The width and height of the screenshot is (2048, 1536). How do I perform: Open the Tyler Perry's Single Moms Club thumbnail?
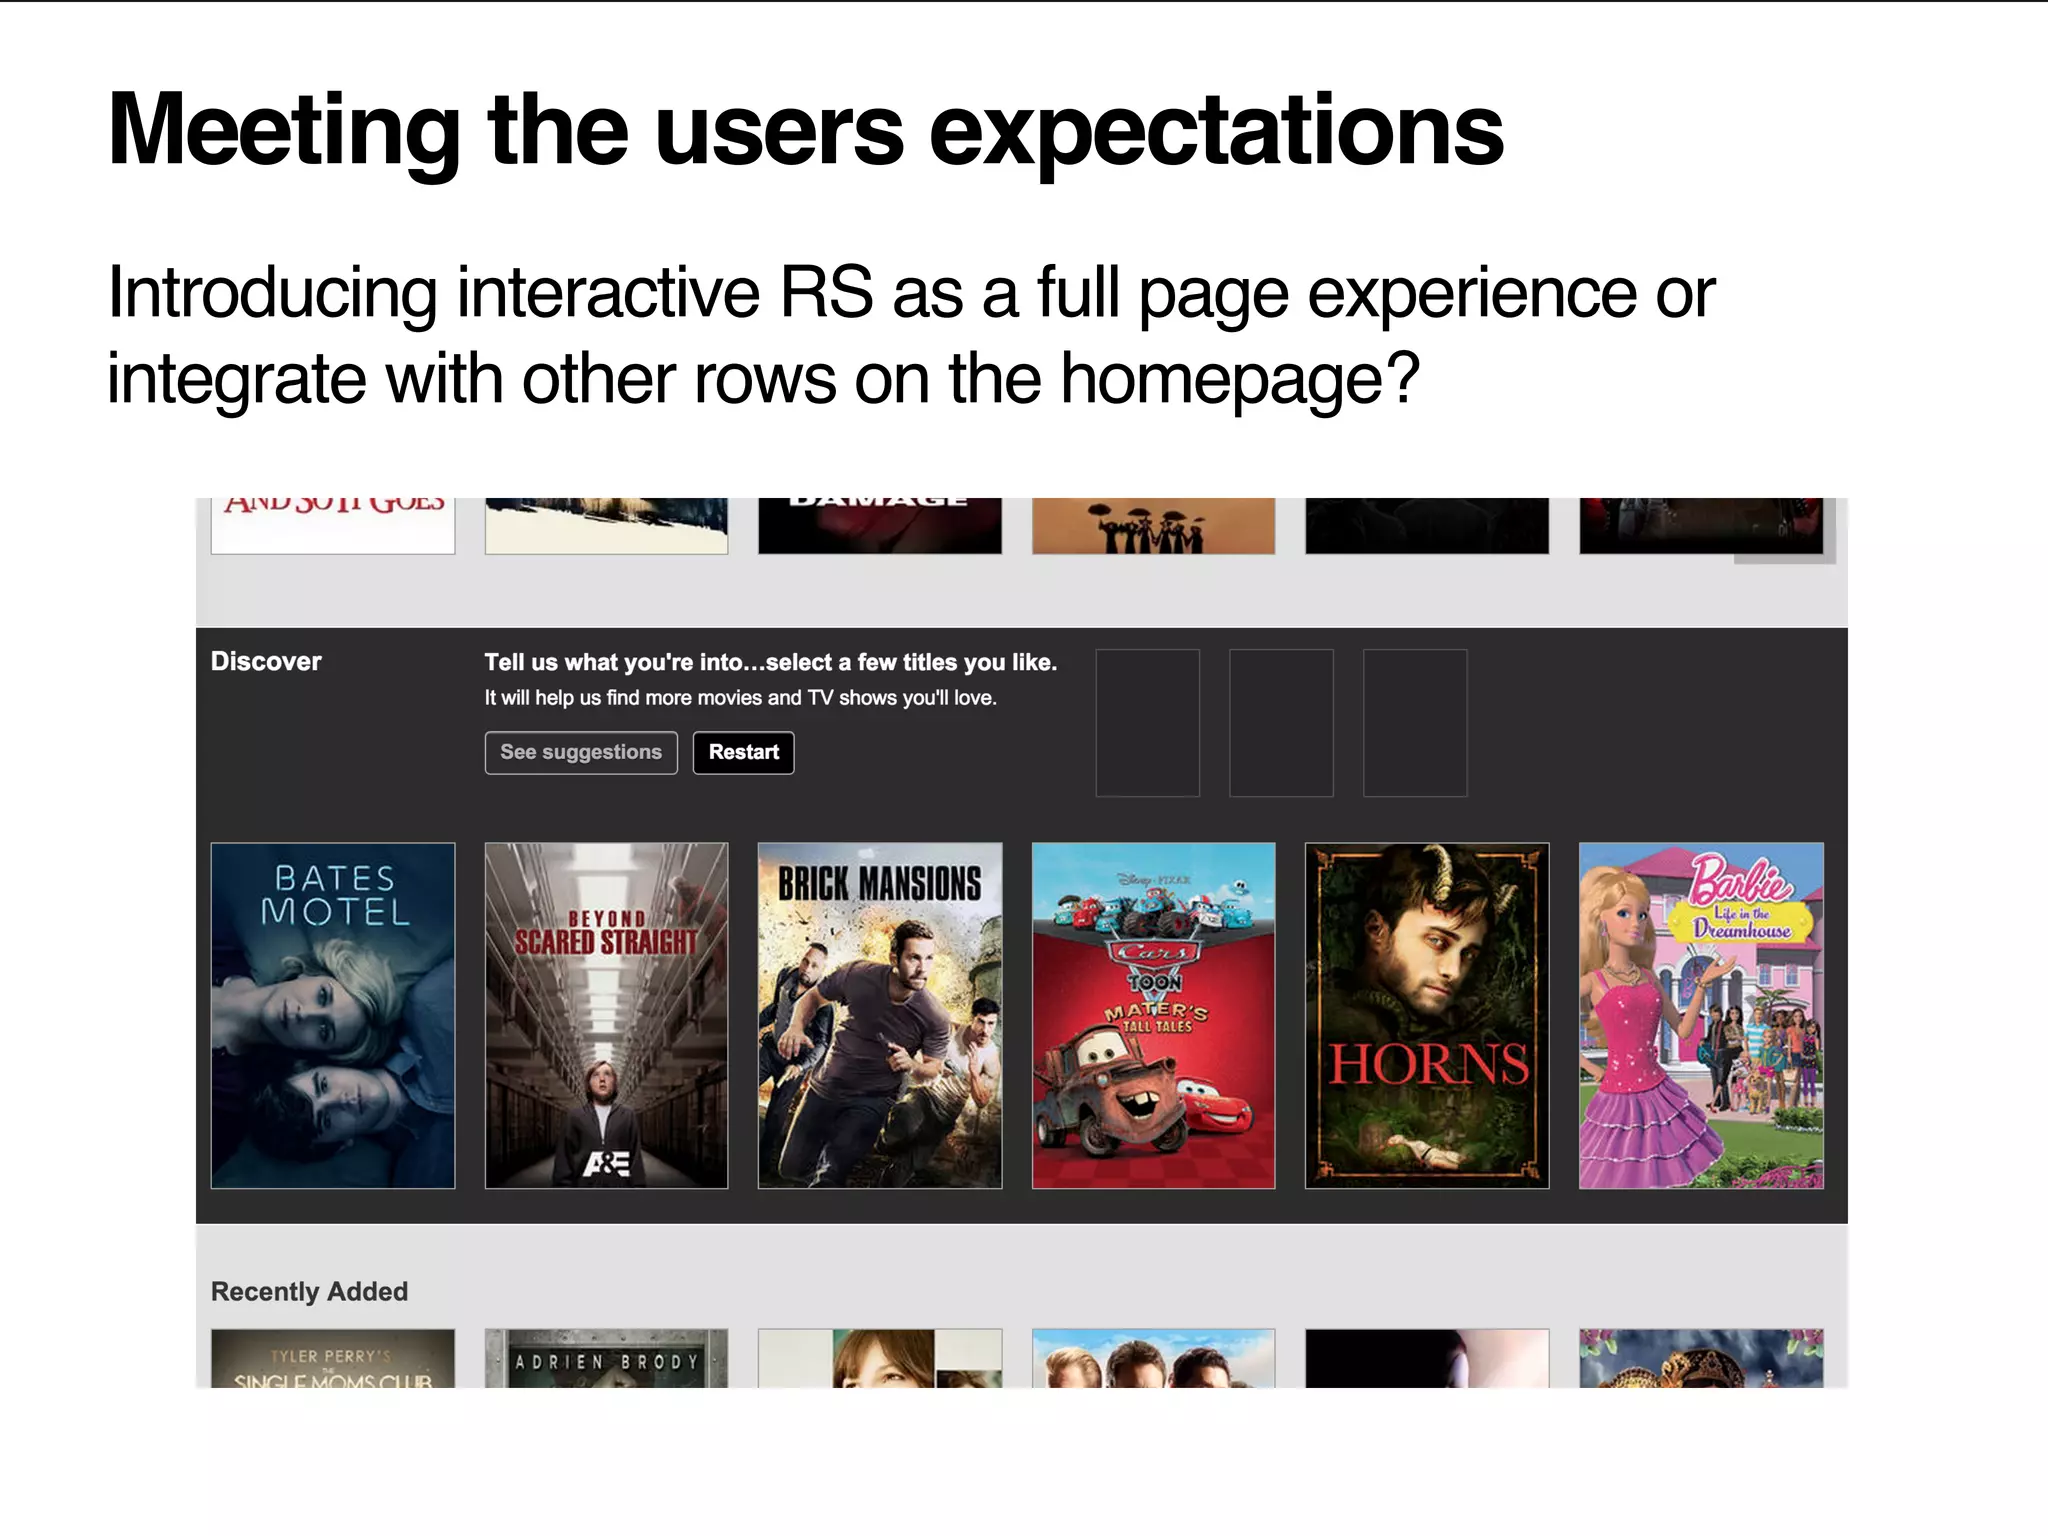coord(333,1358)
